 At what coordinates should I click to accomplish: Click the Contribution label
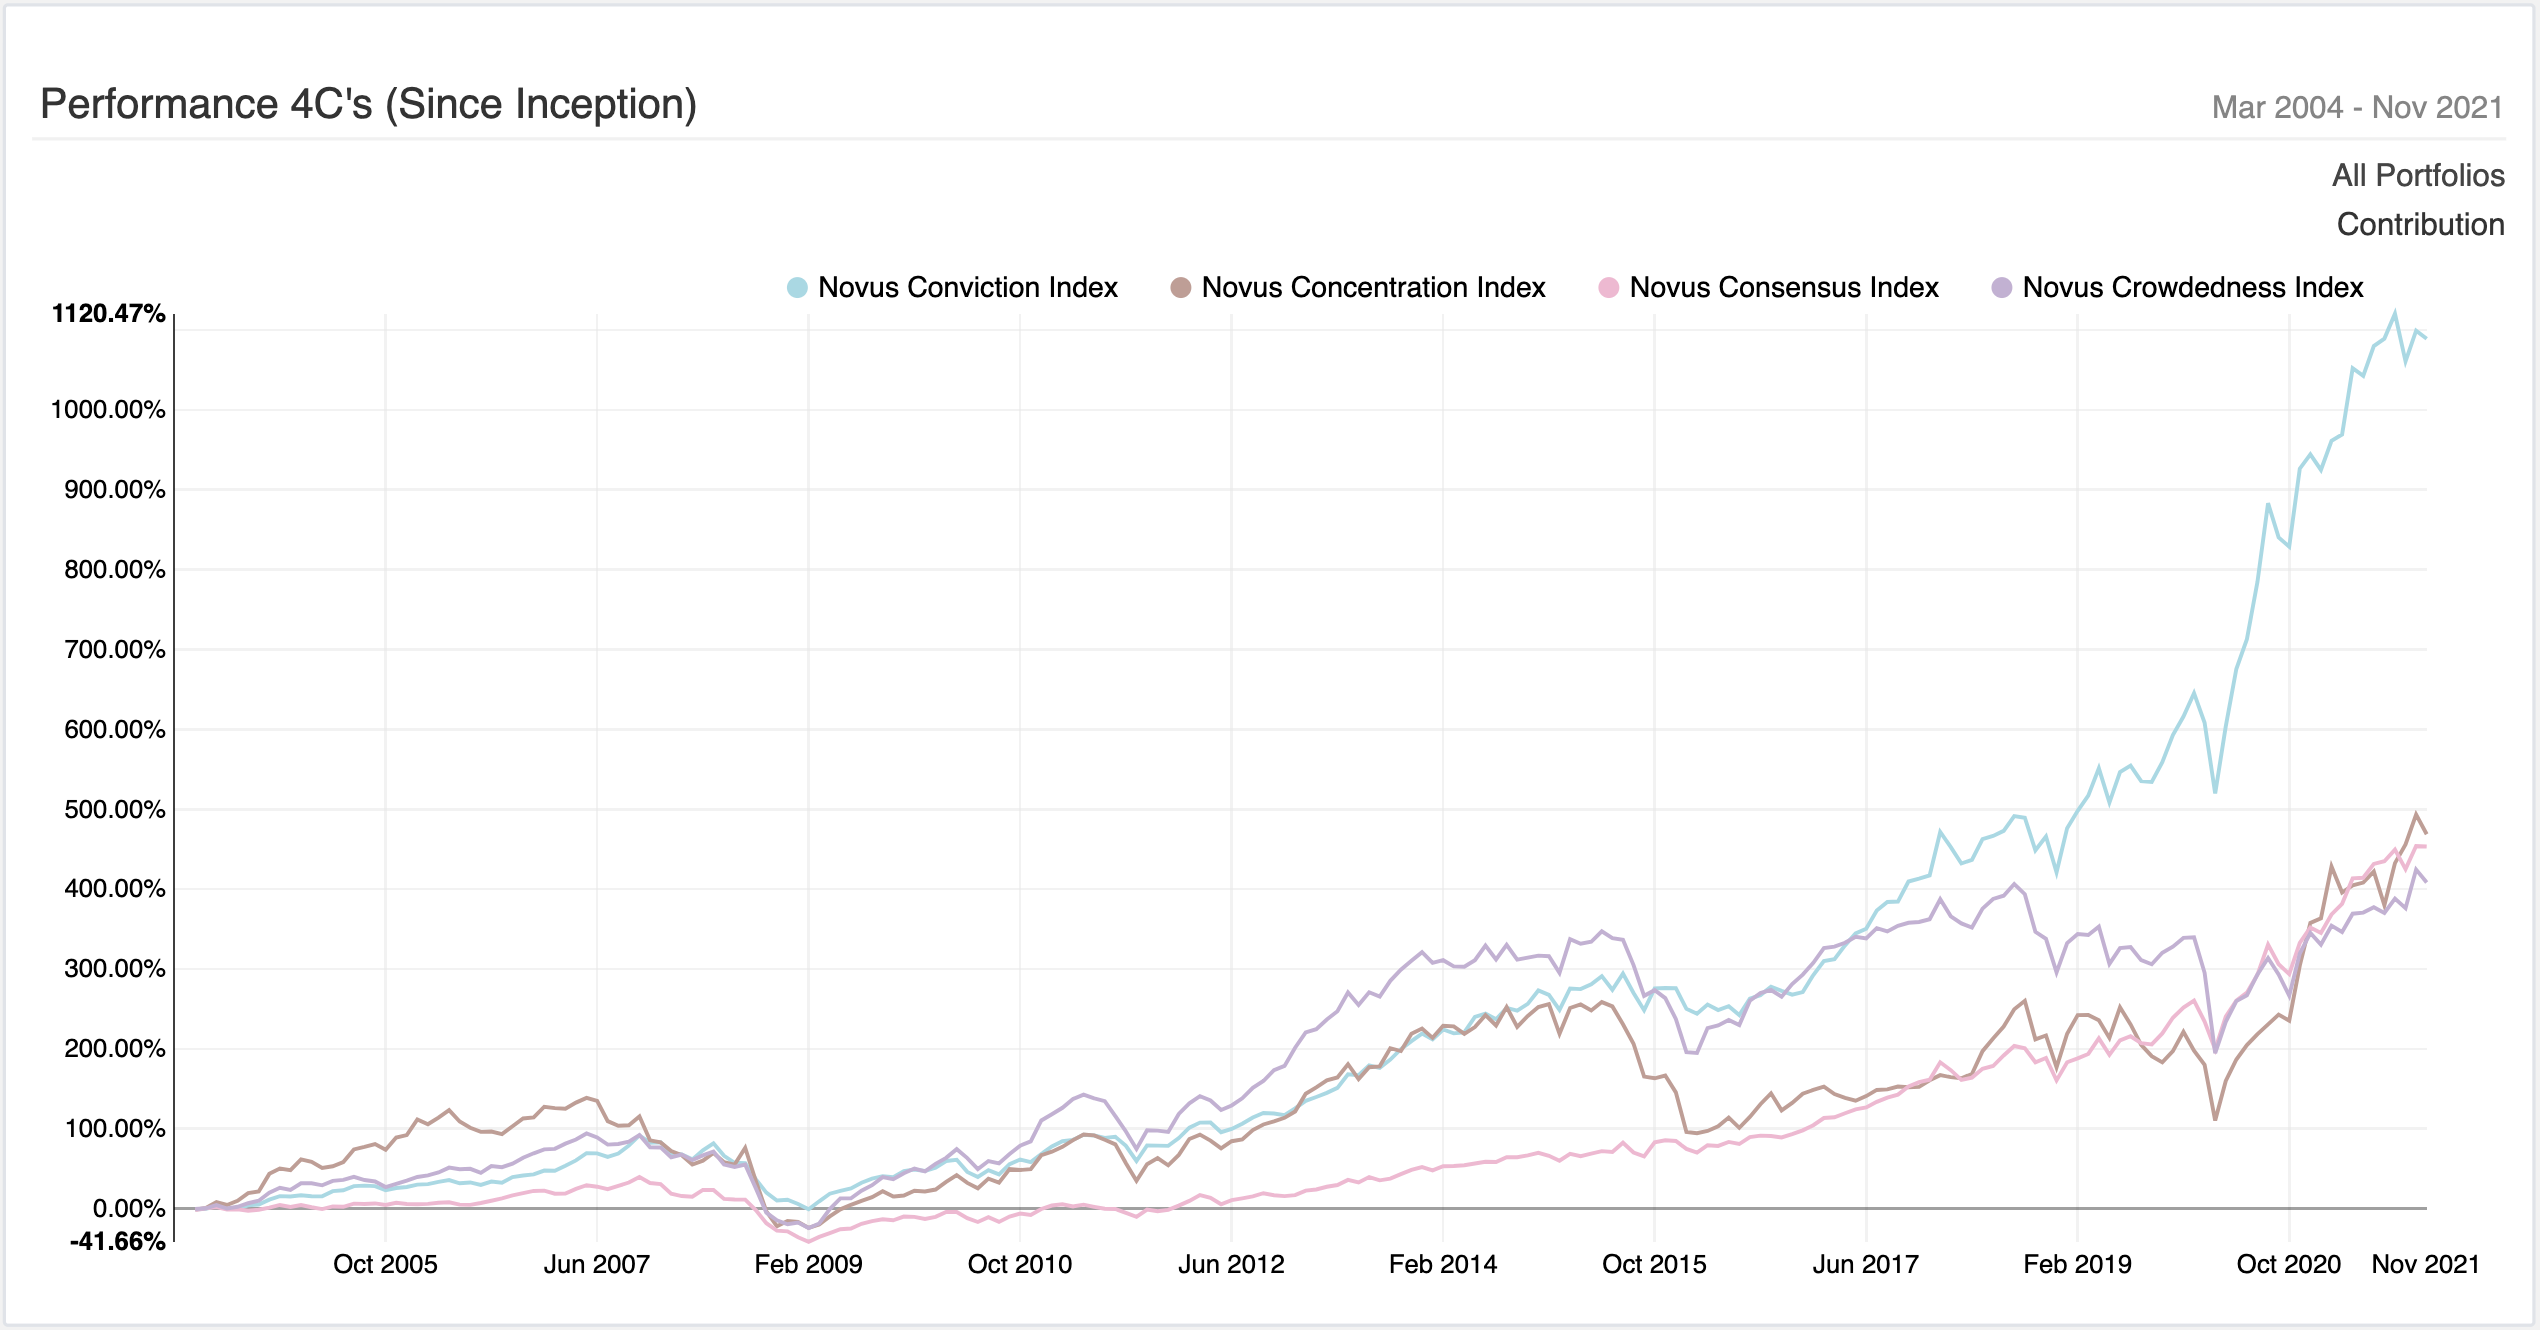[2420, 225]
